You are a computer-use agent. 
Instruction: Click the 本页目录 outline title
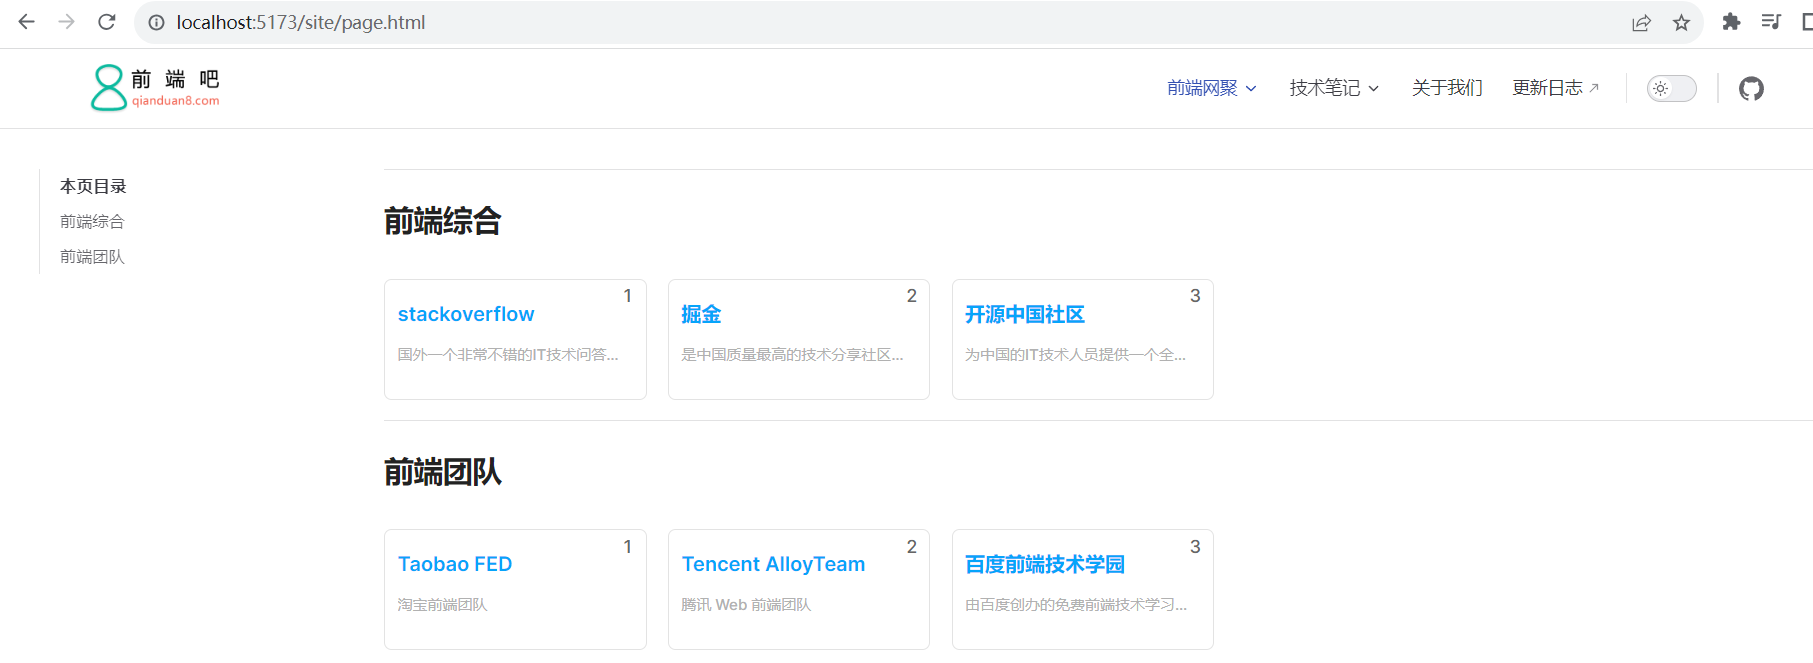[x=93, y=186]
